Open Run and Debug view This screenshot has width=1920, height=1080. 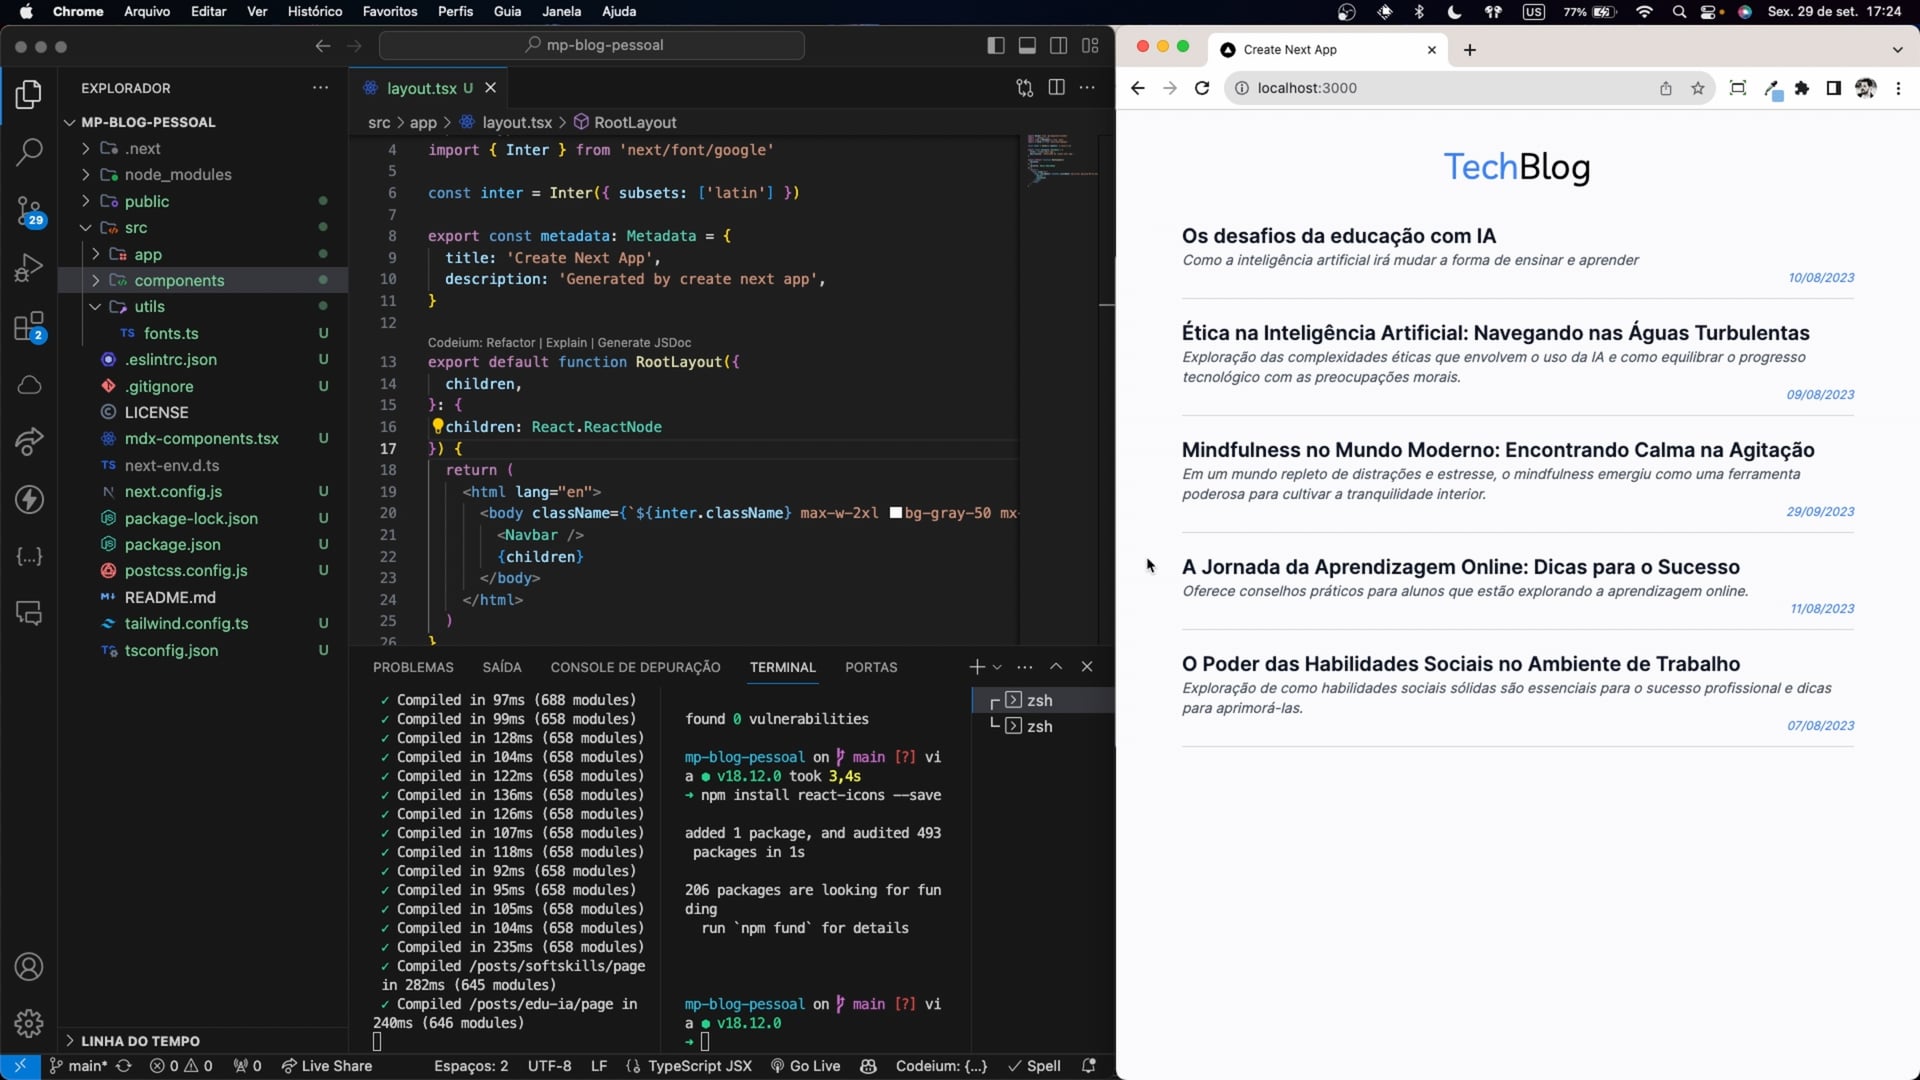coord(29,268)
